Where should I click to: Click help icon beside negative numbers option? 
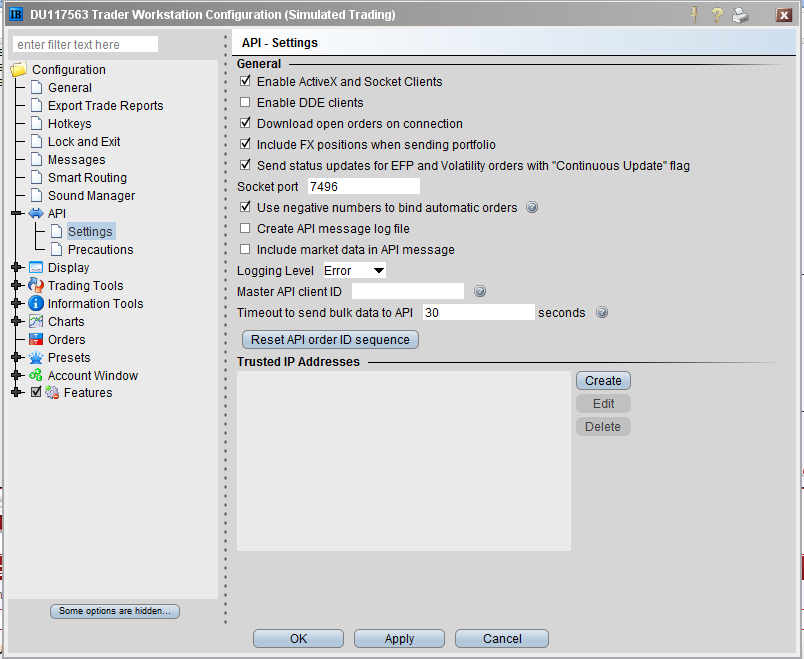click(532, 207)
